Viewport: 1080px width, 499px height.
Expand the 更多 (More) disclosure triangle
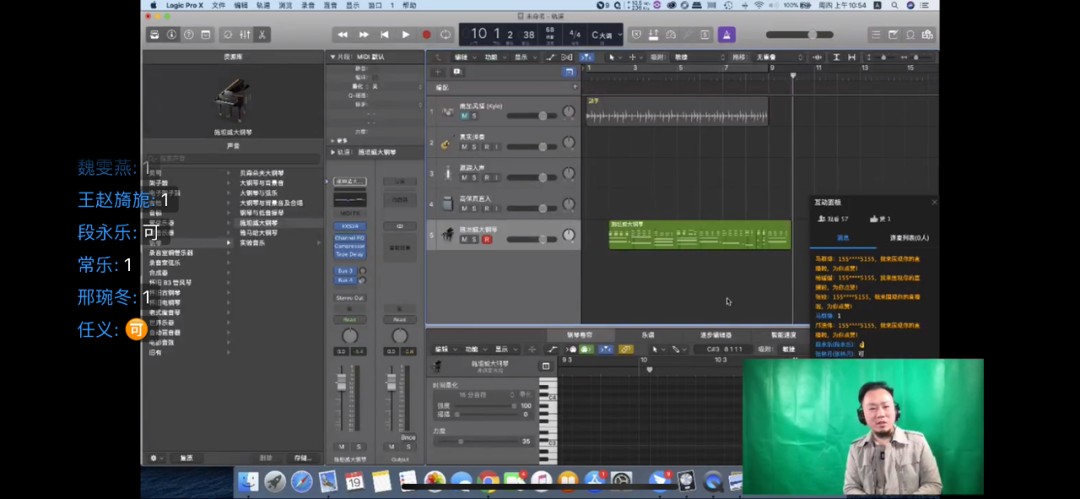(333, 141)
